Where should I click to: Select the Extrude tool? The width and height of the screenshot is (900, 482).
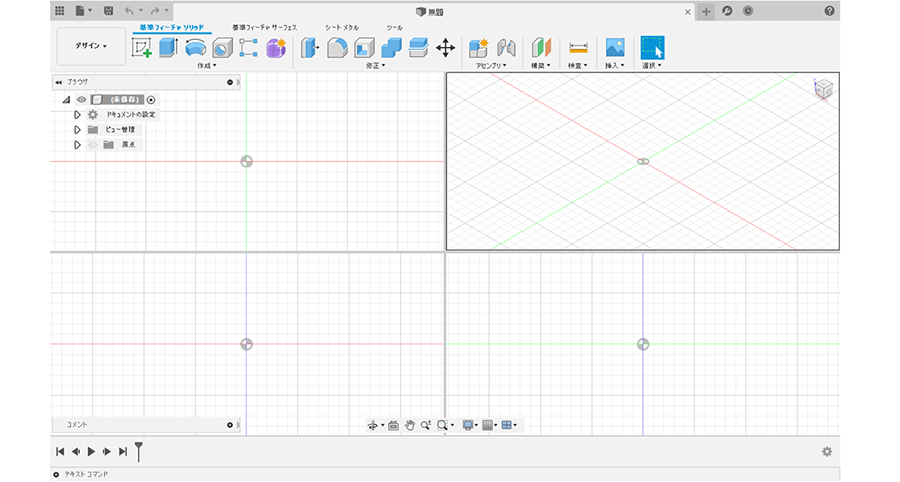point(168,47)
